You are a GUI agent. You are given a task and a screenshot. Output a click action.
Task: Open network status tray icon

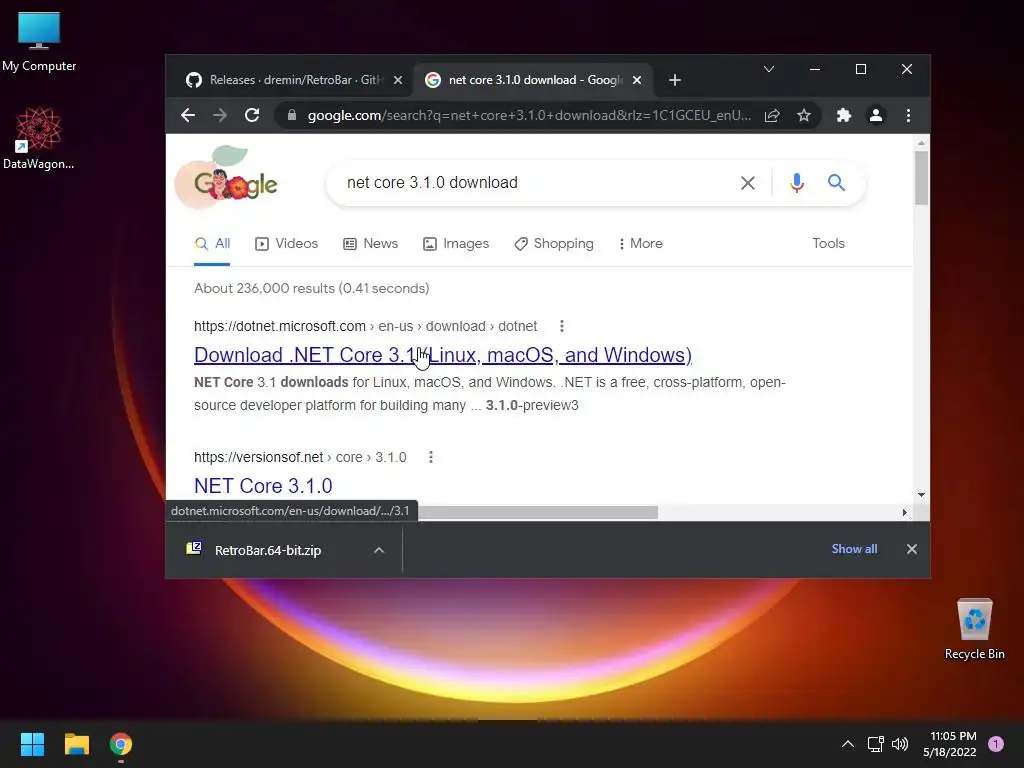[876, 744]
